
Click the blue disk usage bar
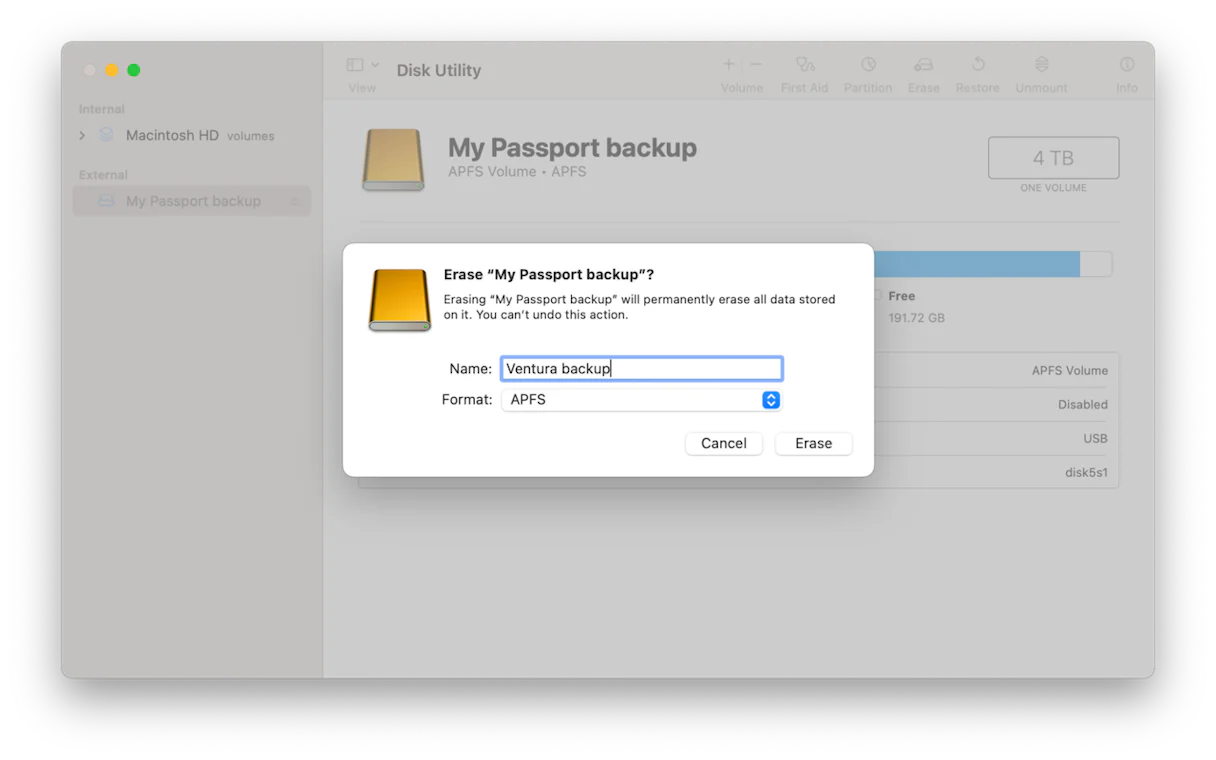tap(975, 264)
